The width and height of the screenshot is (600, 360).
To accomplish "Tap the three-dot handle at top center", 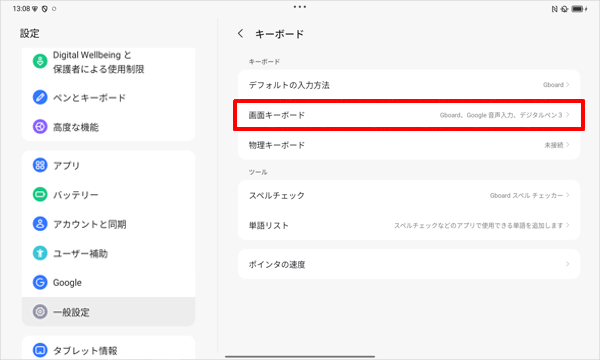I will point(300,7).
